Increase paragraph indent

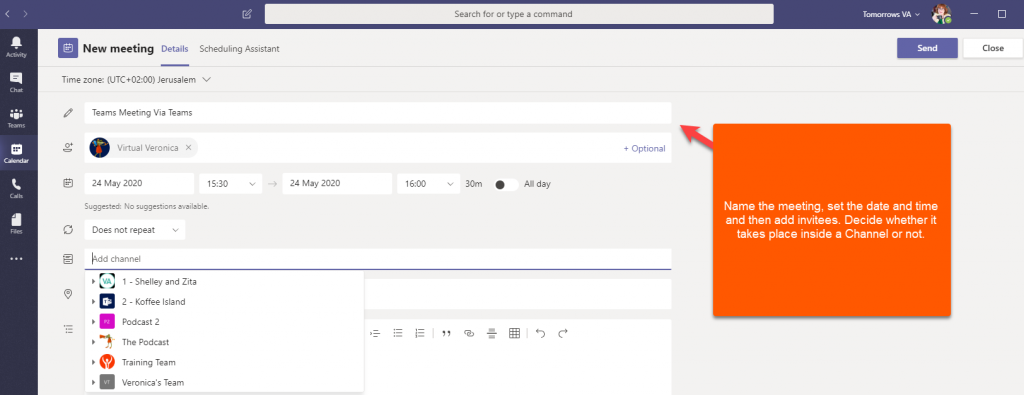pyautogui.click(x=375, y=334)
